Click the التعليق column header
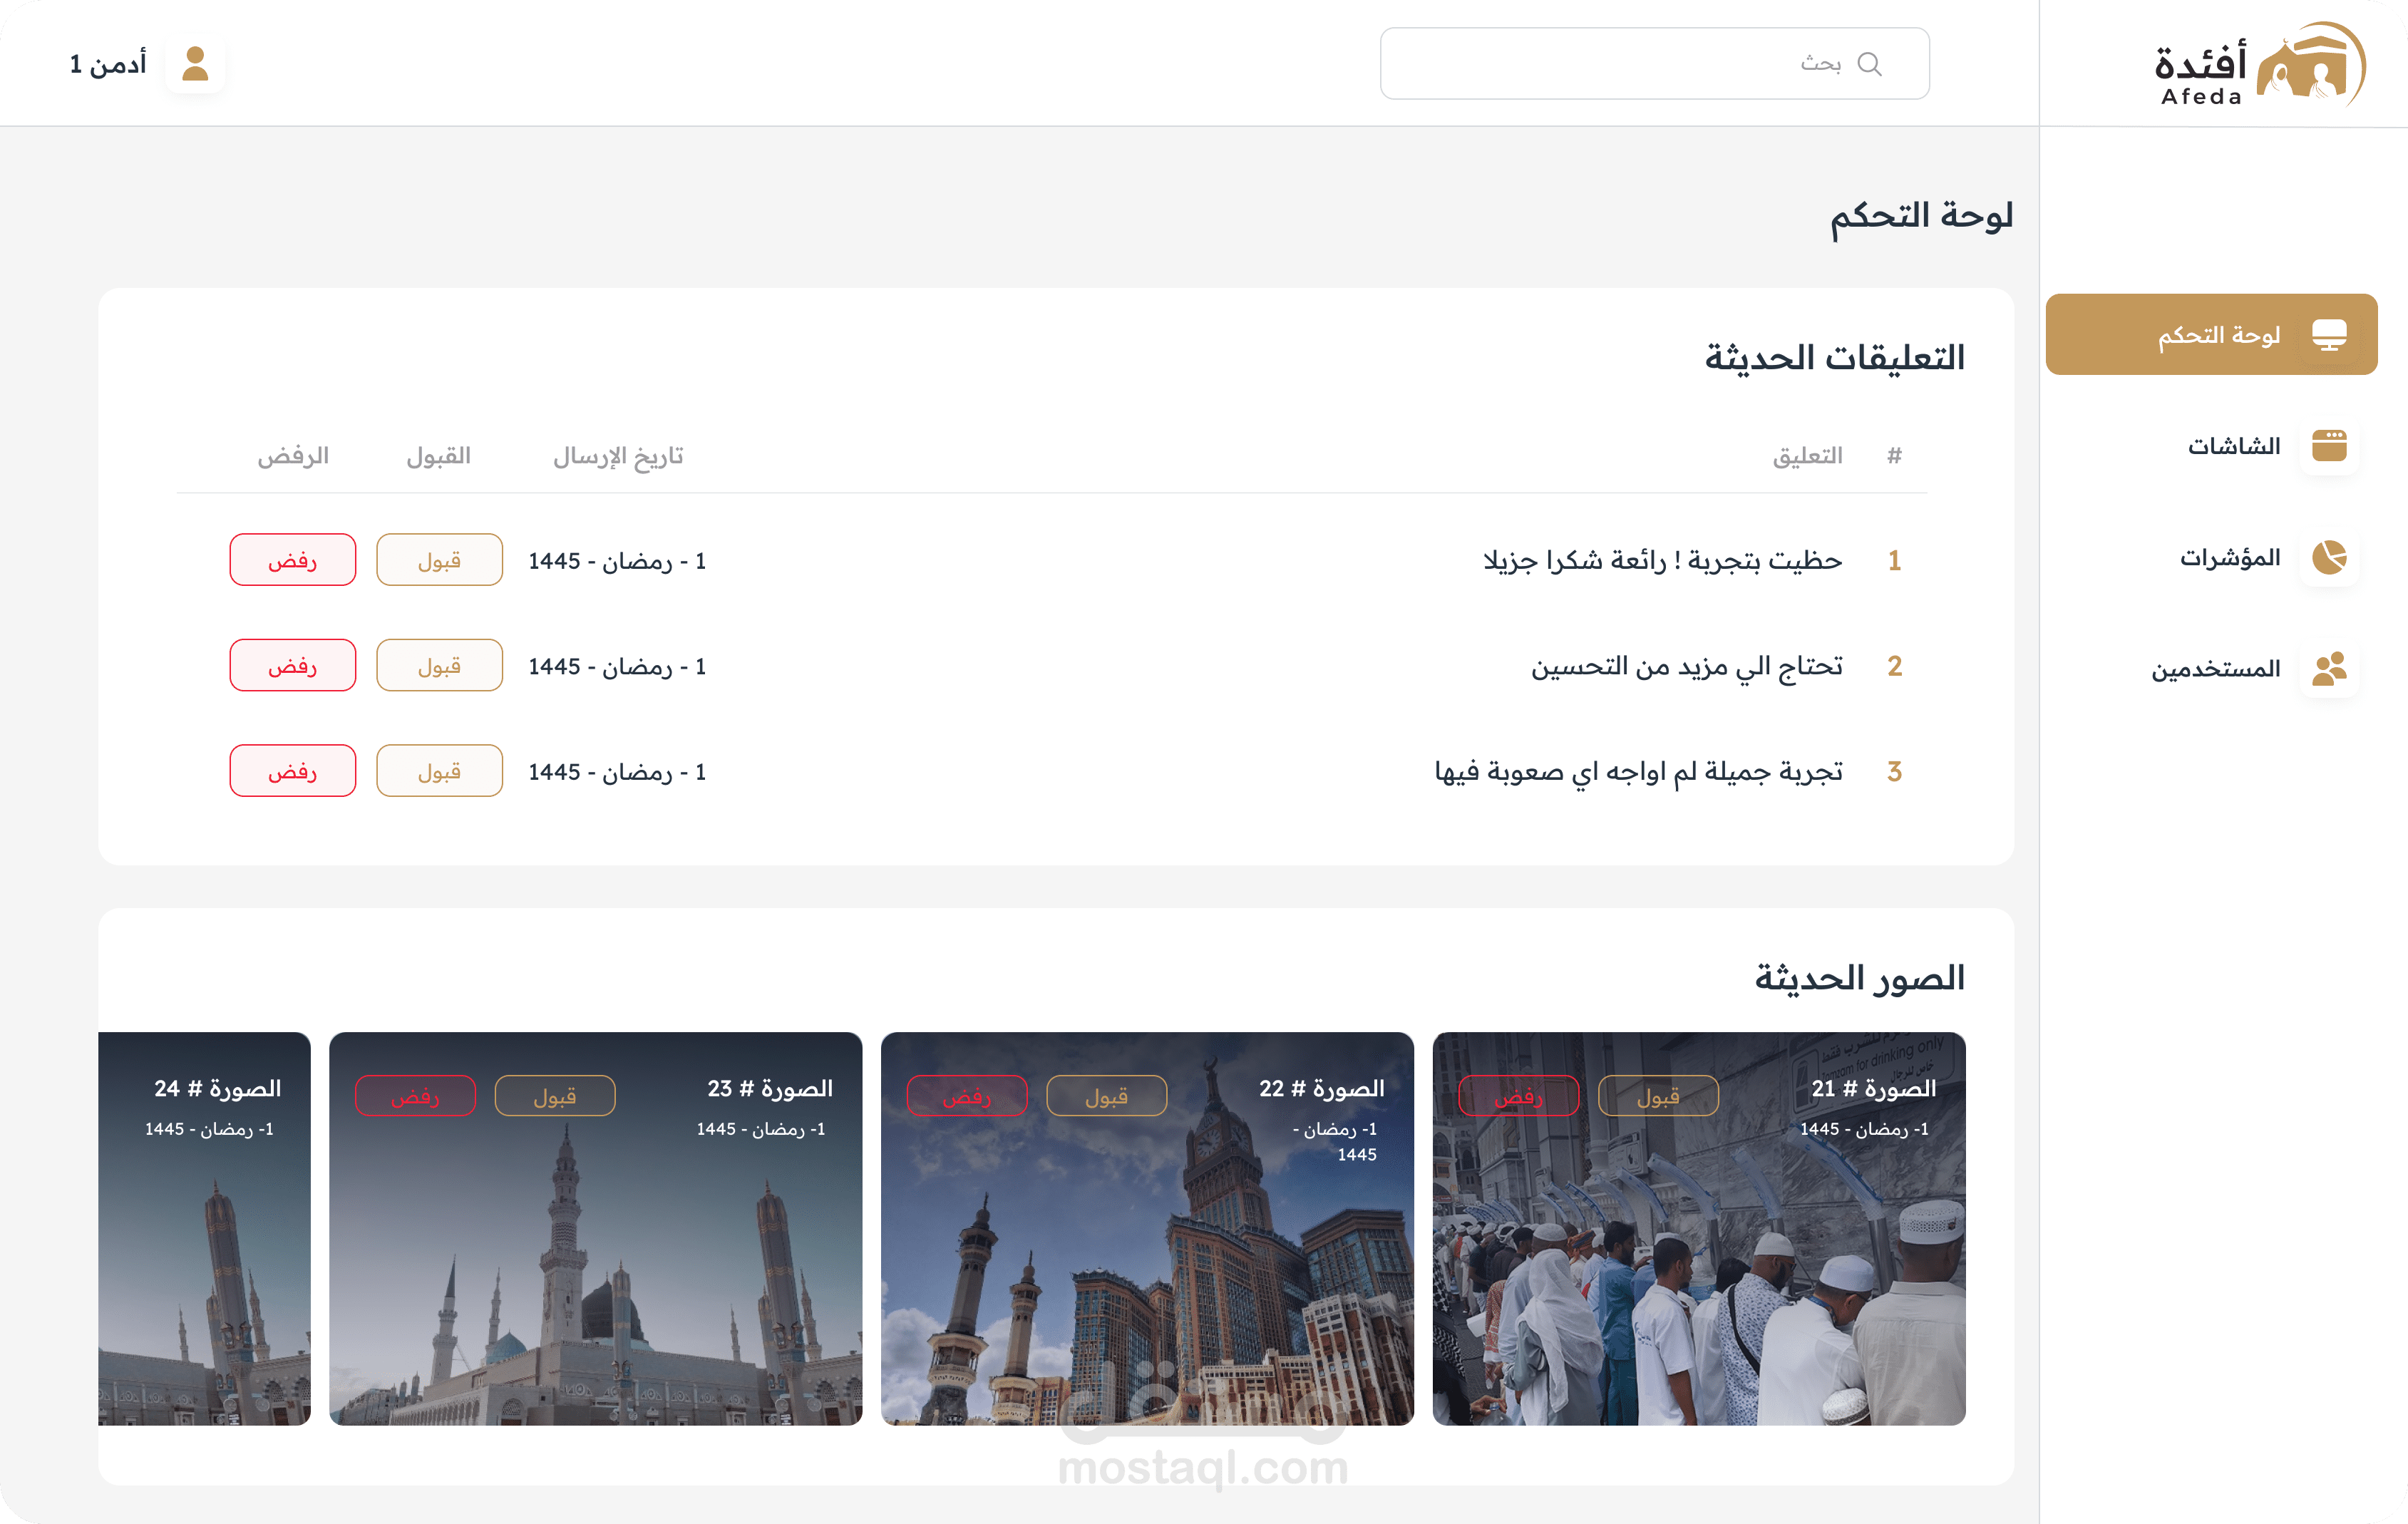Screen dimensions: 2408x1524 pos(1808,456)
